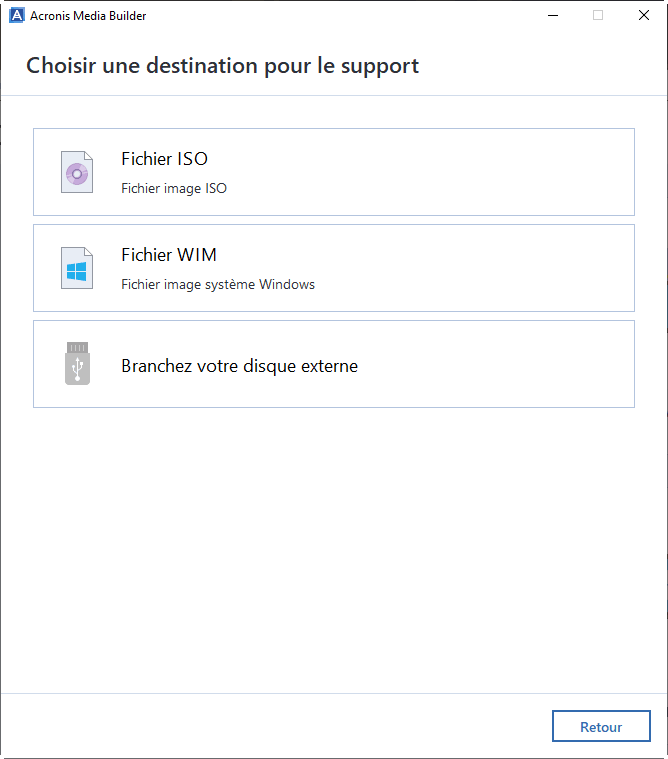Click the ISO disc file icon
Screen dimensions: 668x759
77,172
